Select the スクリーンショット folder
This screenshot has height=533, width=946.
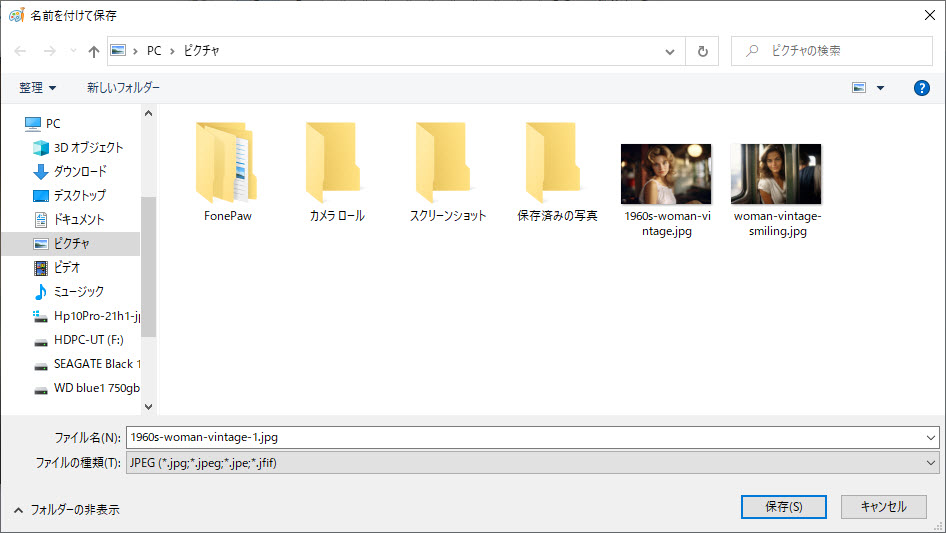click(x=447, y=165)
